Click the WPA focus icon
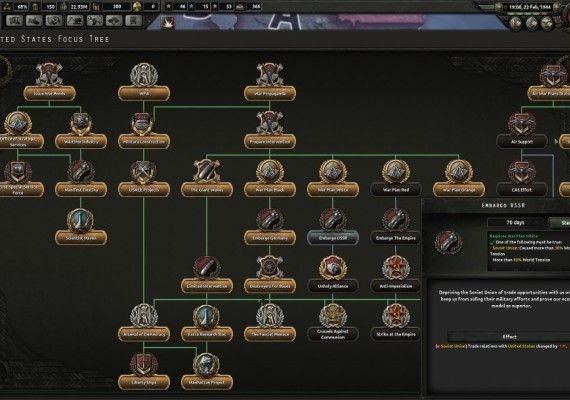 [x=144, y=75]
